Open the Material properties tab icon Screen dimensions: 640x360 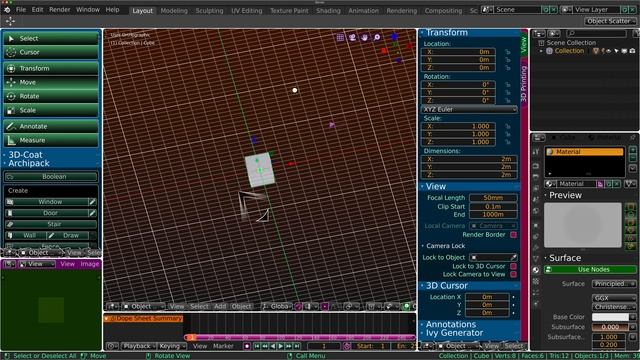tap(536, 270)
